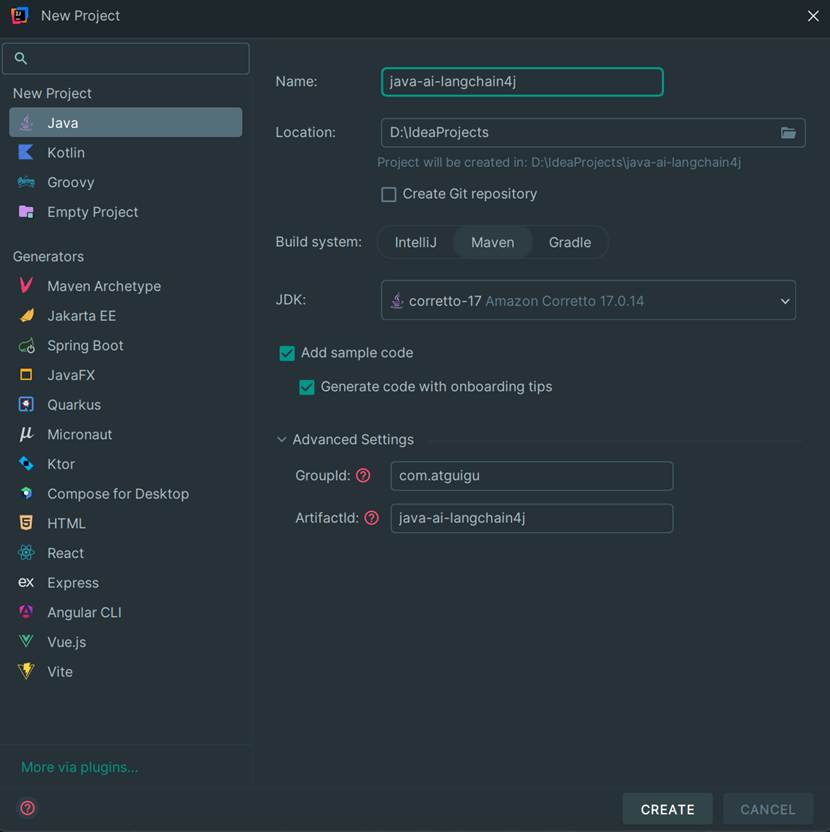Choose the Spring Boot generator icon

[x=27, y=345]
